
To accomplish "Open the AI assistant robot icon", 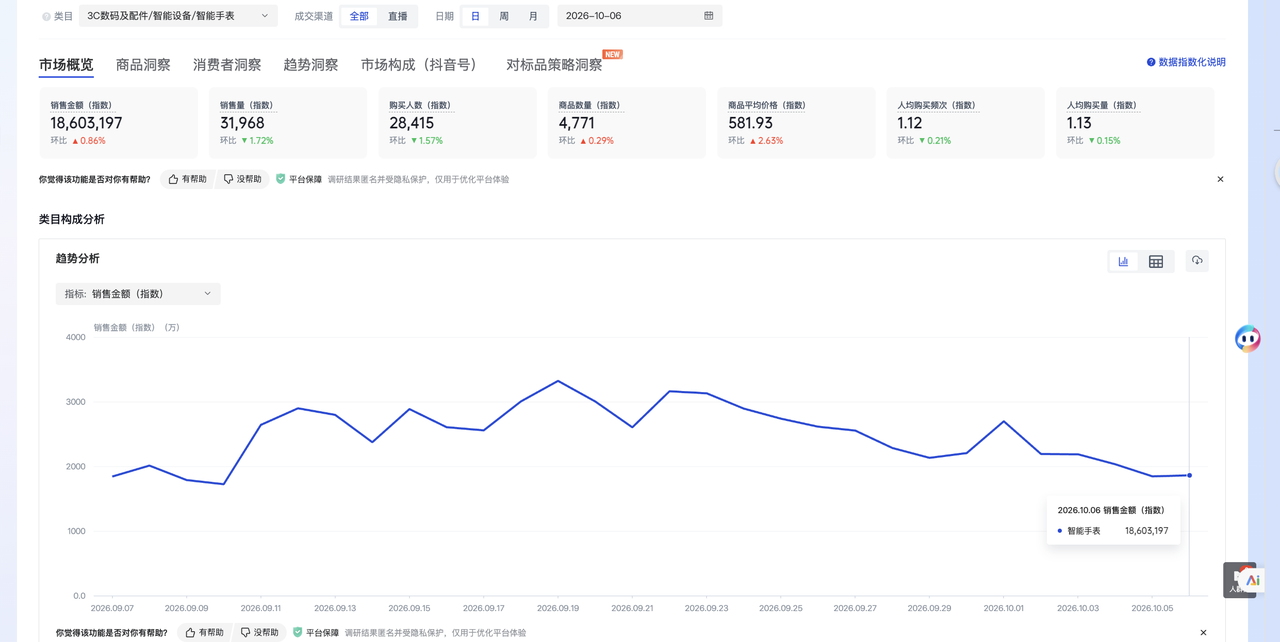I will (1248, 339).
